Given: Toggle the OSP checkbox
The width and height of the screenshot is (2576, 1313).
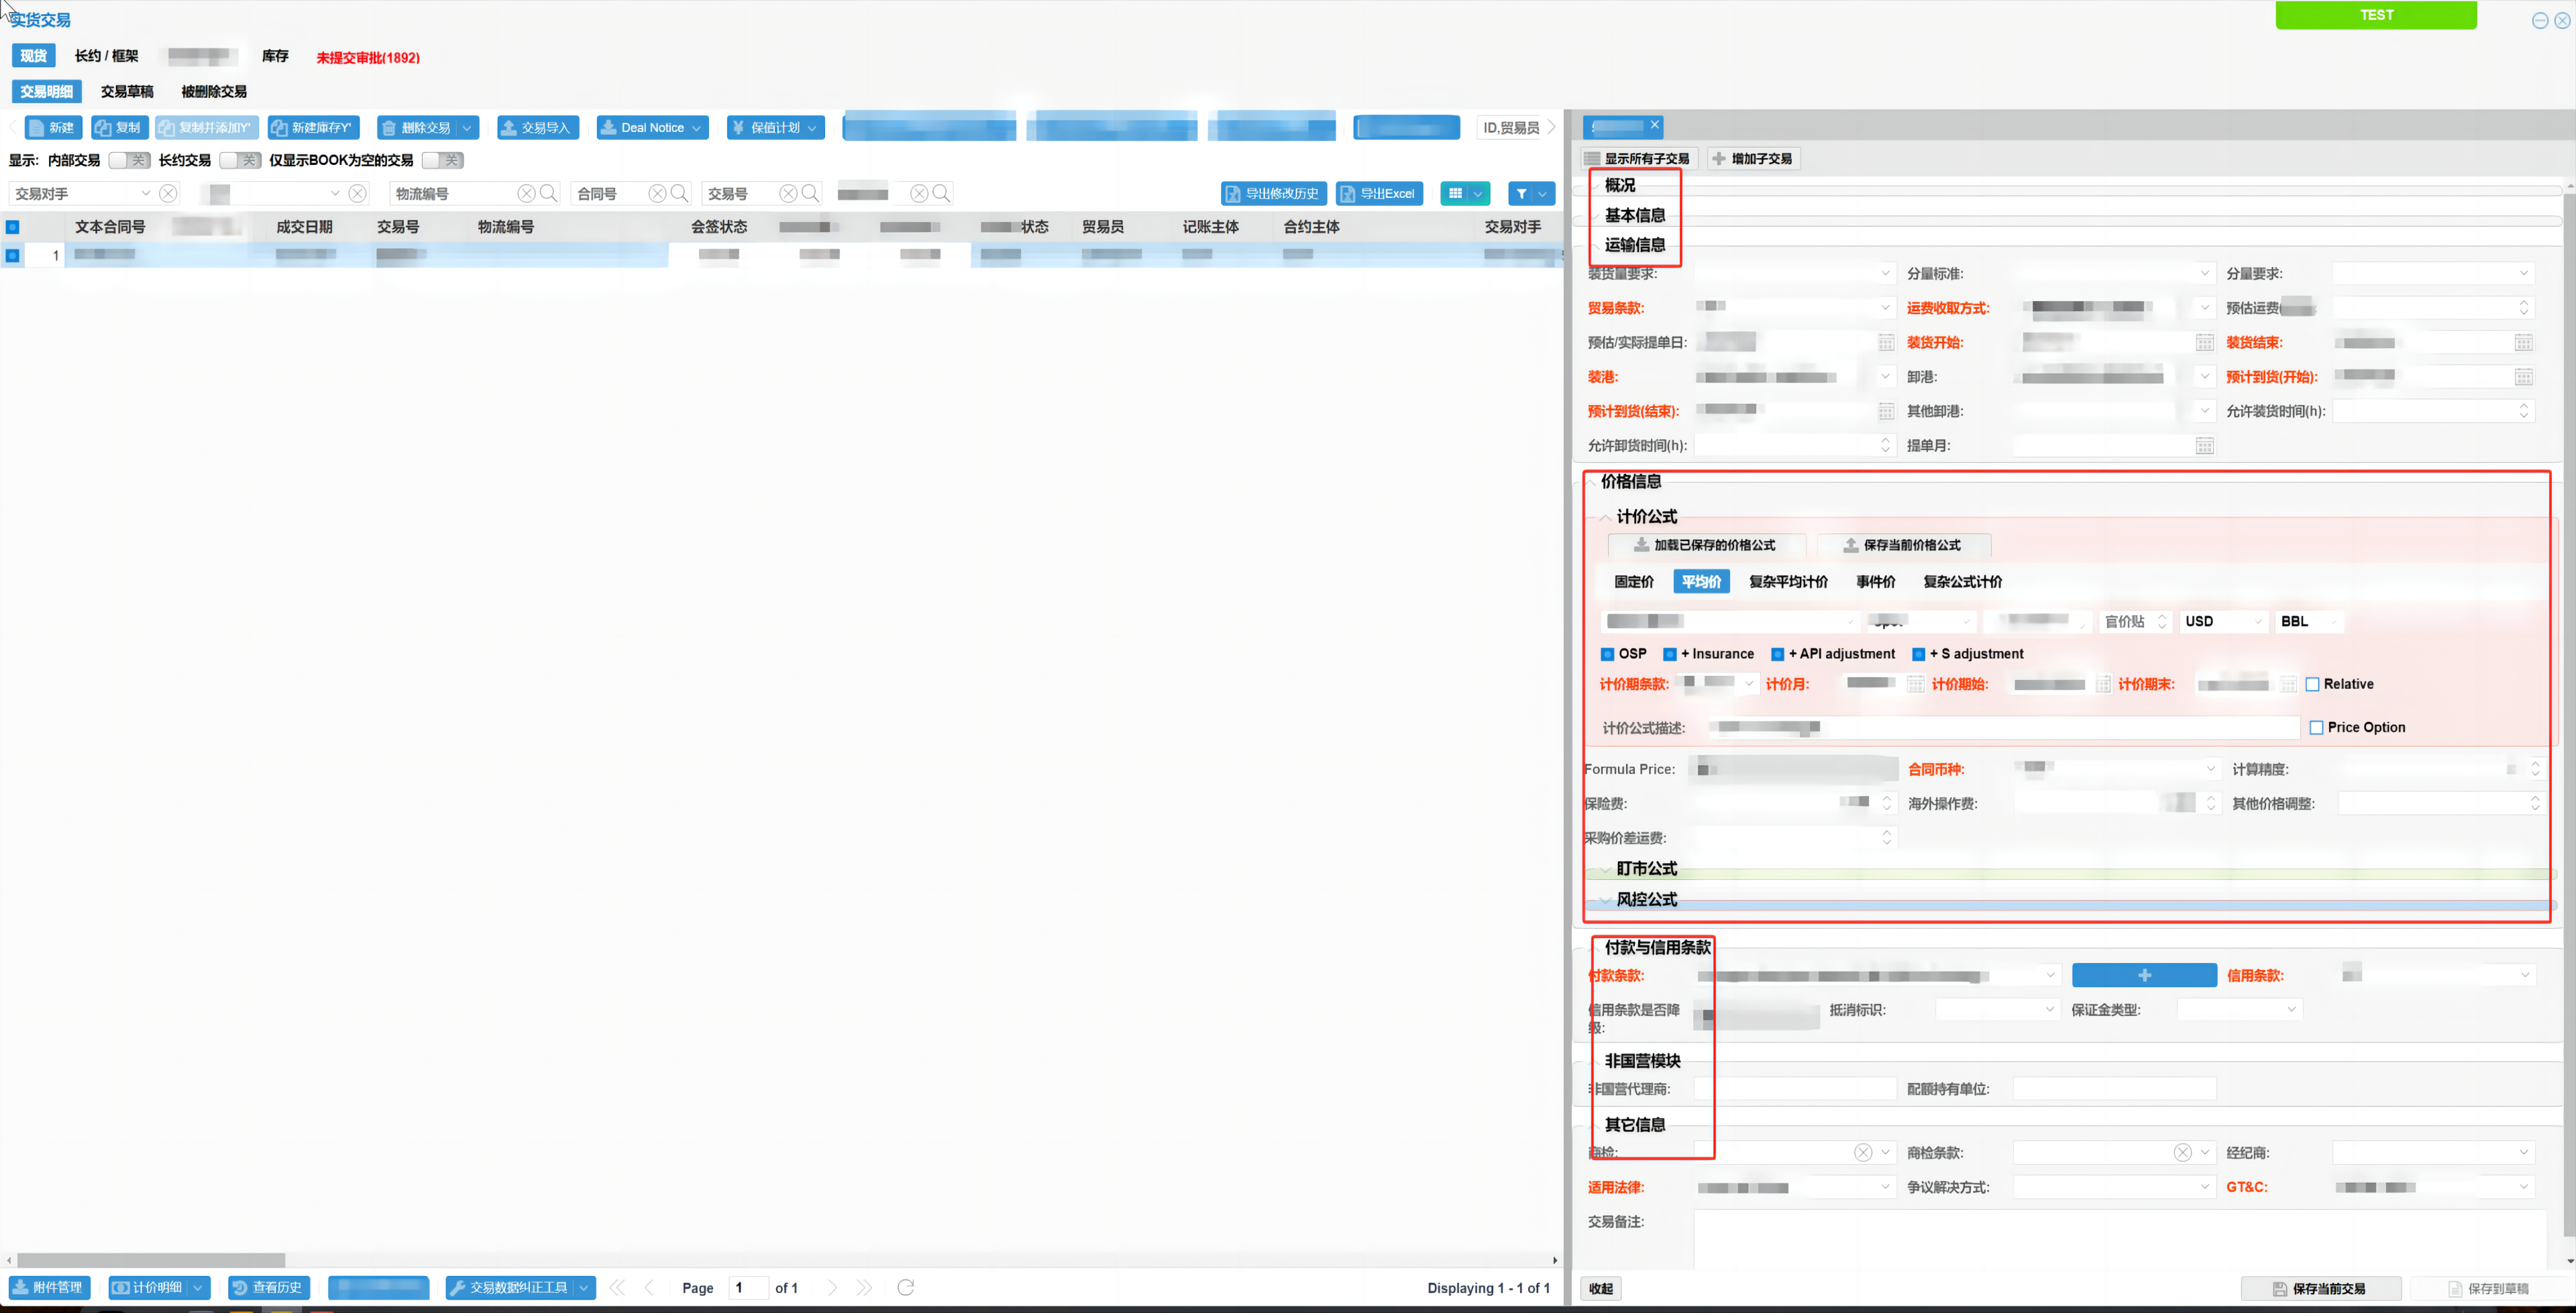Looking at the screenshot, I should pyautogui.click(x=1608, y=654).
